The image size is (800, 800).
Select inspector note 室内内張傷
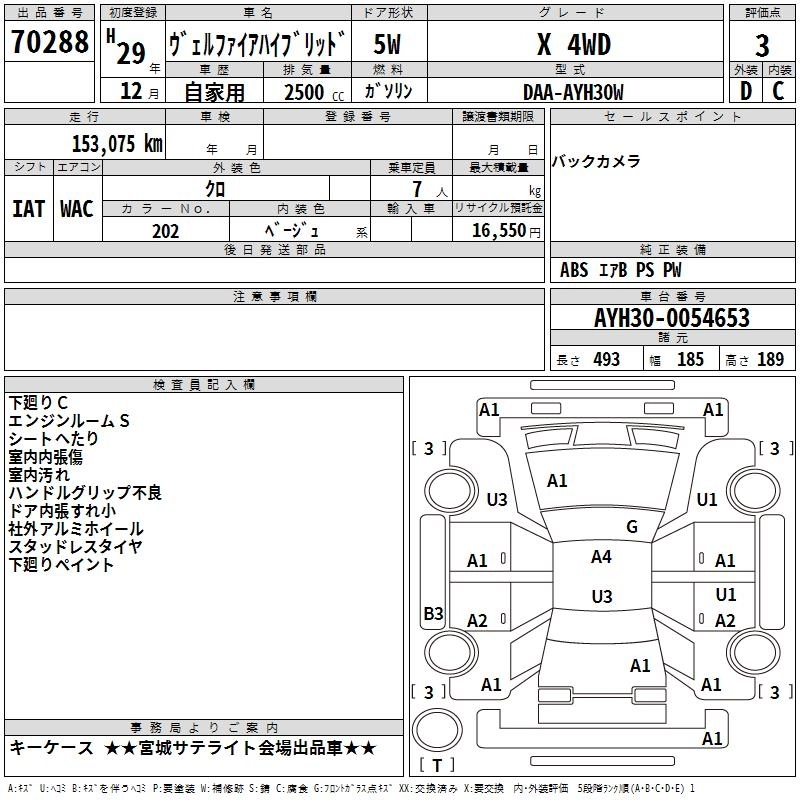click(45, 456)
